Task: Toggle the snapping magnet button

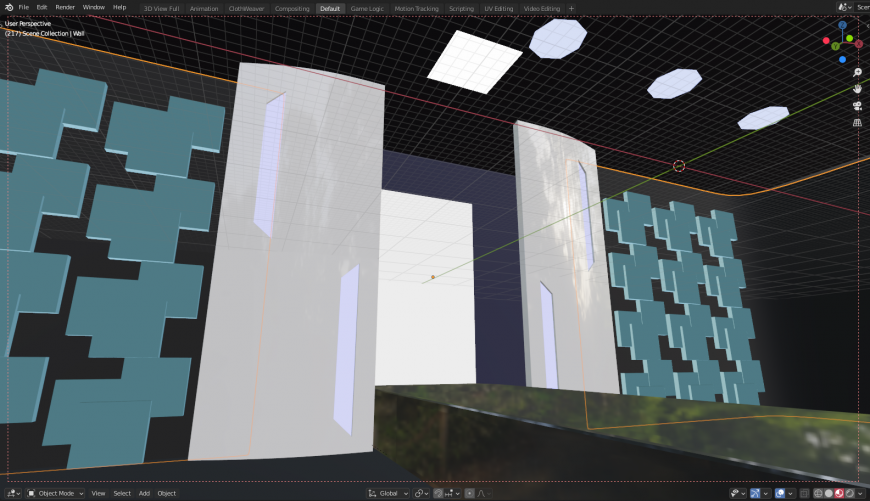Action: click(440, 493)
